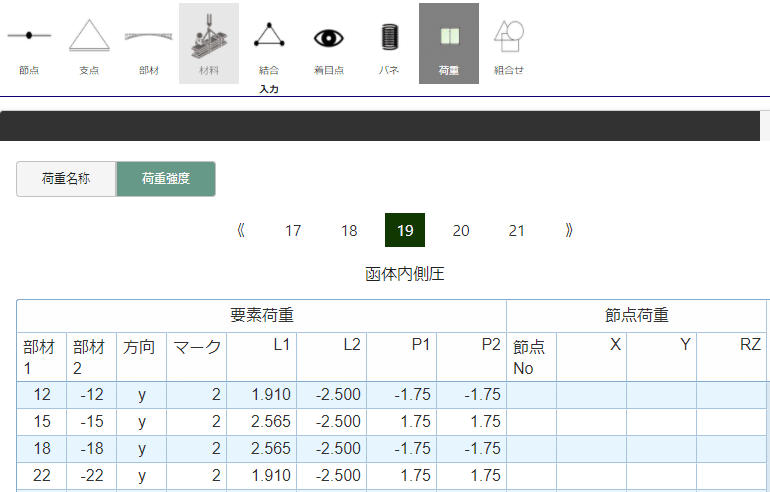Select the マーク column header

pos(196,357)
